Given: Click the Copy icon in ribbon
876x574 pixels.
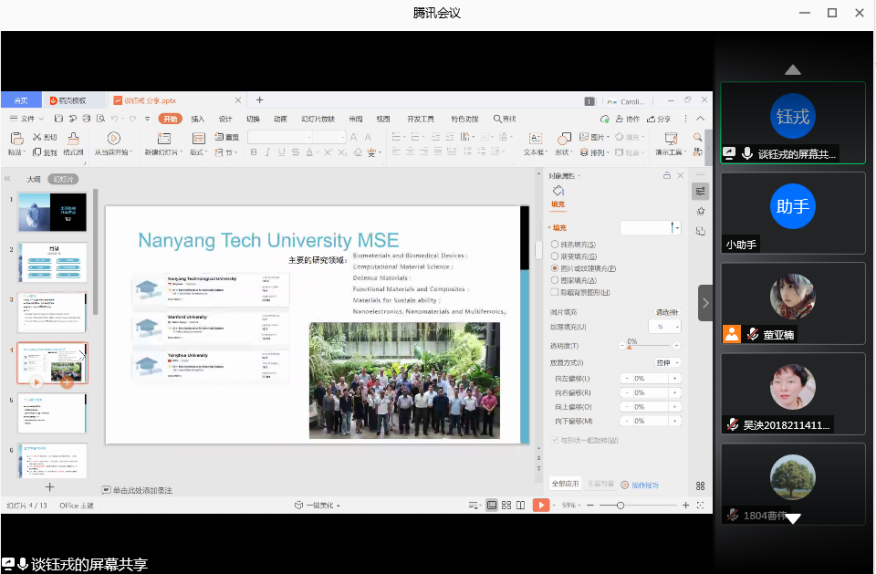Looking at the screenshot, I should point(37,152).
